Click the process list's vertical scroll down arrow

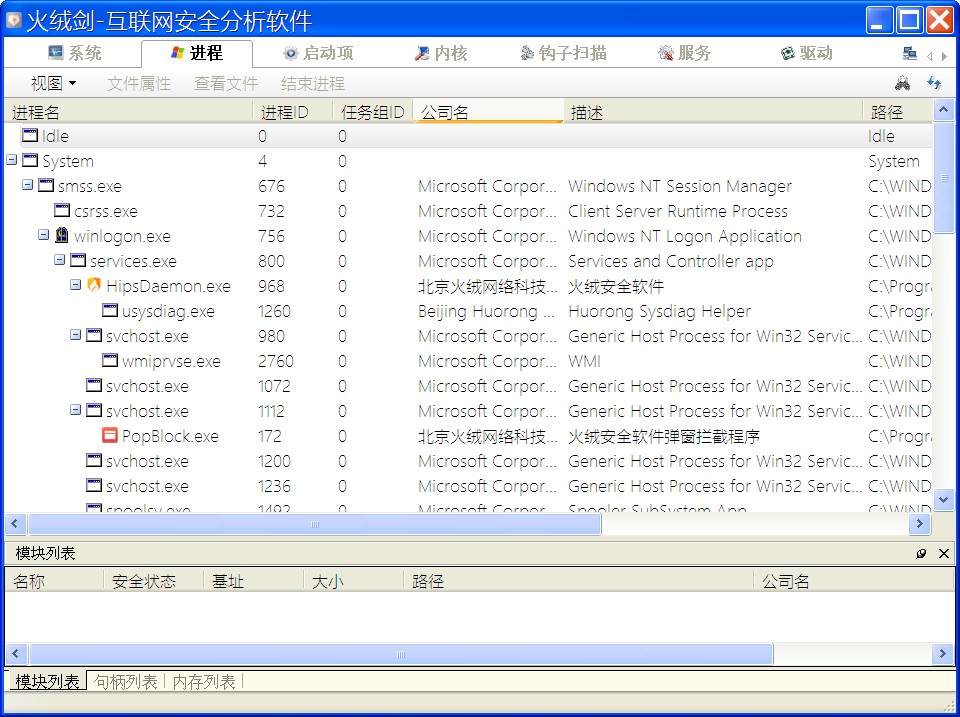(x=943, y=500)
